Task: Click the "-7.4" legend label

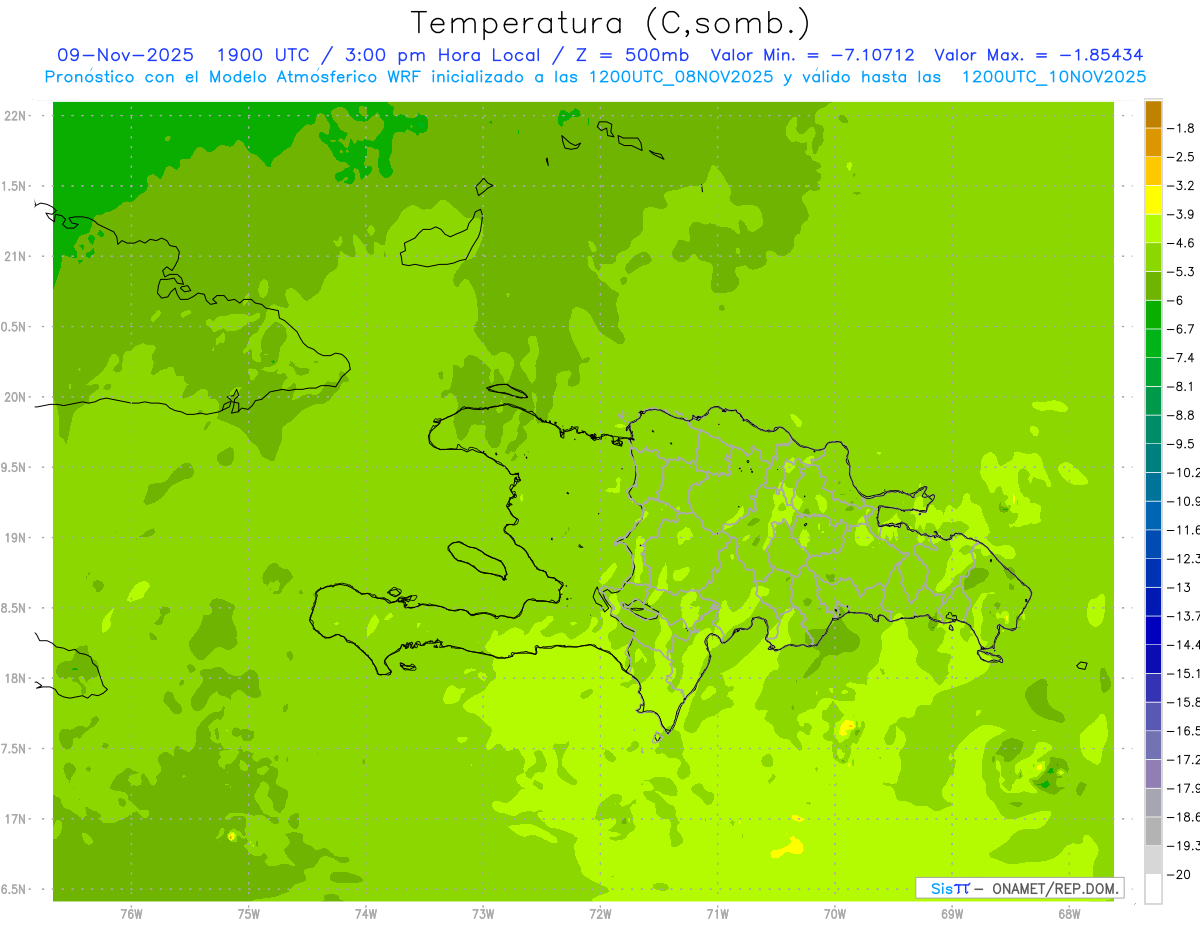Action: tap(1183, 358)
